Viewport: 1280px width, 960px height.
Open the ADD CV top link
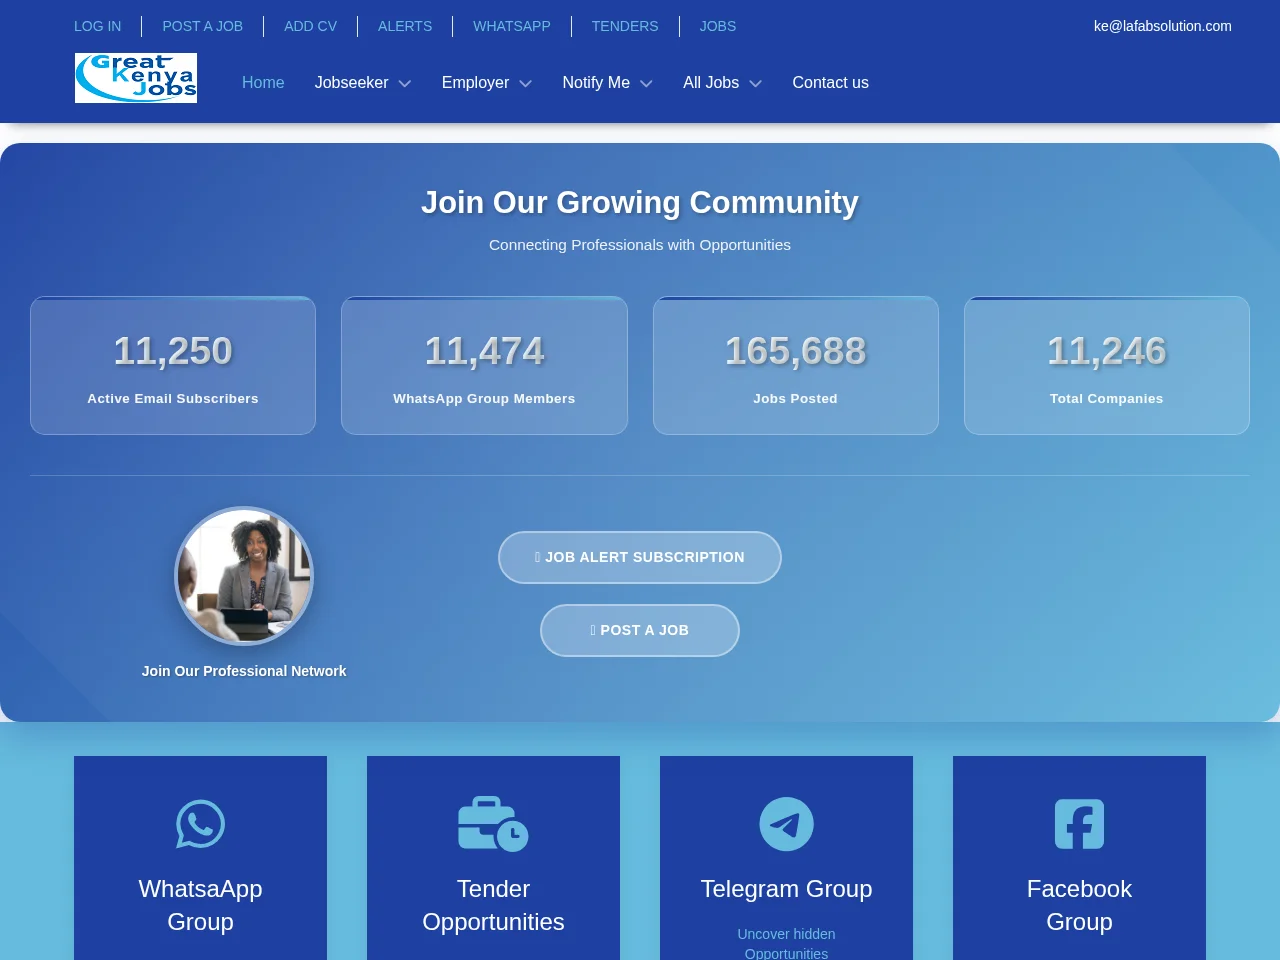click(x=310, y=26)
